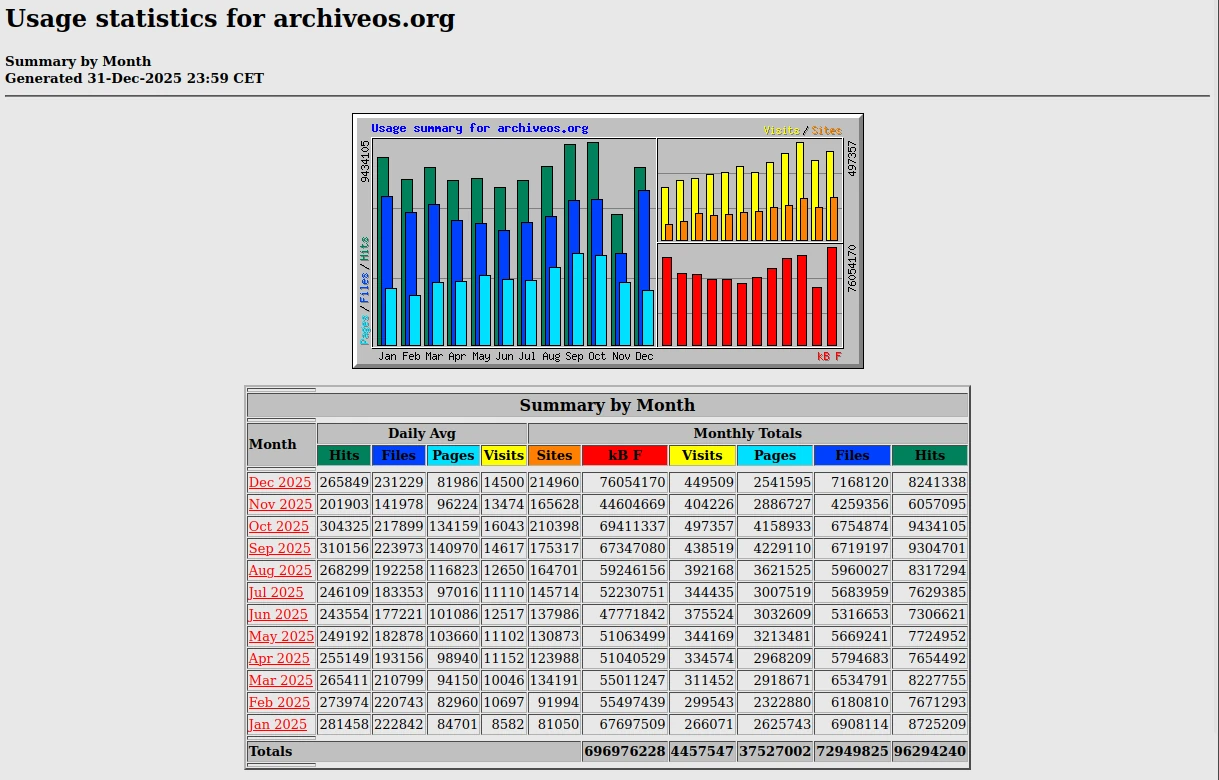Click the usage summary chart image
This screenshot has height=780, width=1219.
tap(607, 241)
